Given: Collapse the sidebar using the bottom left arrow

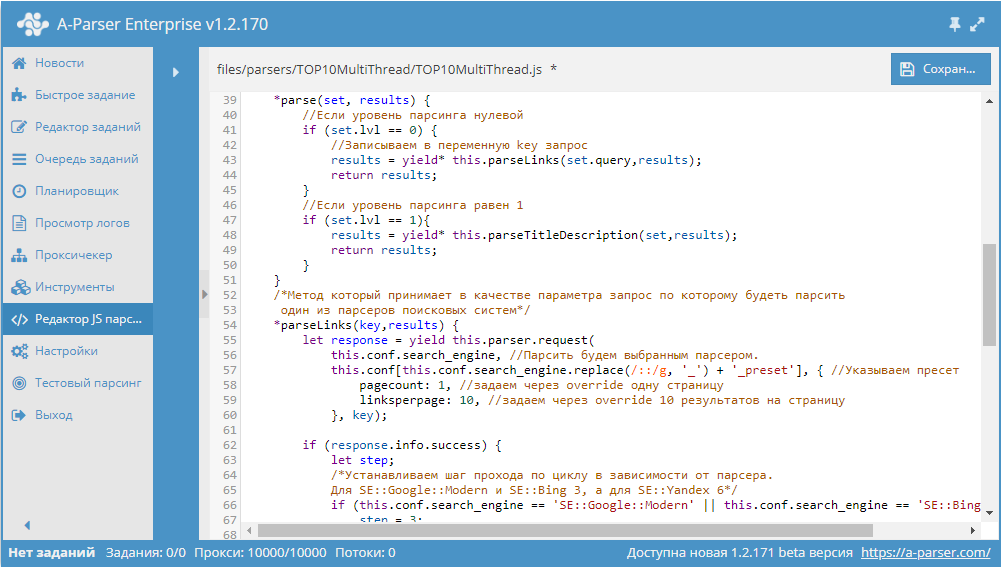Looking at the screenshot, I should 27,525.
